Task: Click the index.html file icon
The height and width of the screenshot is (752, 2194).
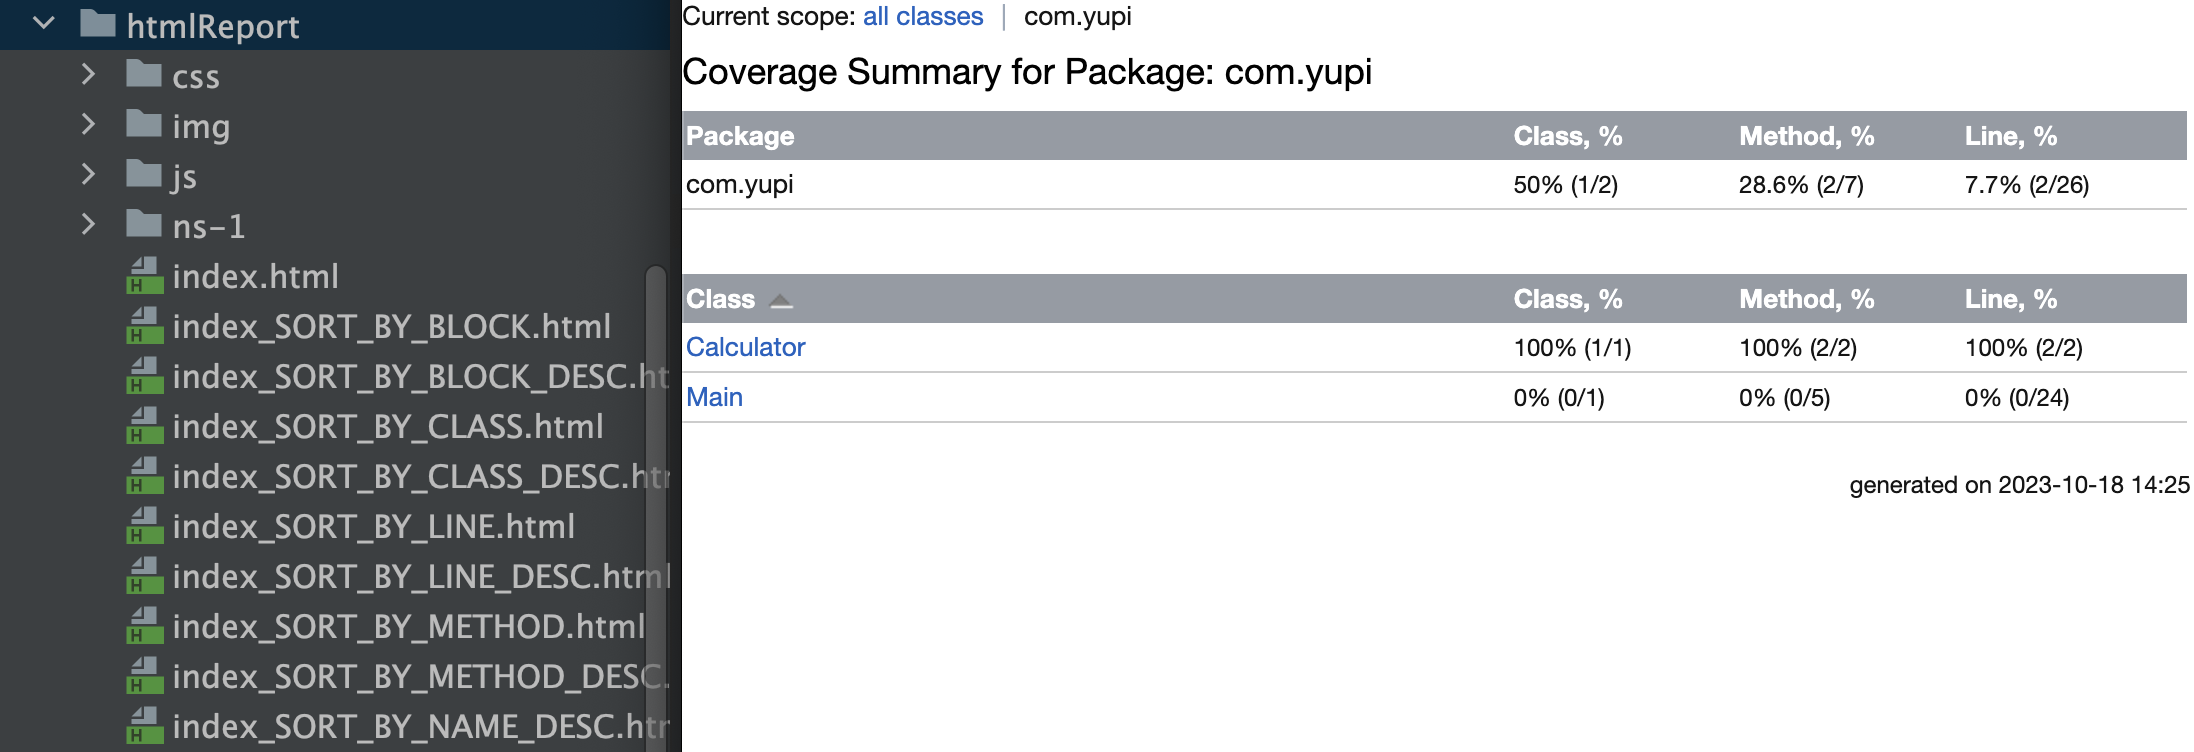Action: 144,276
